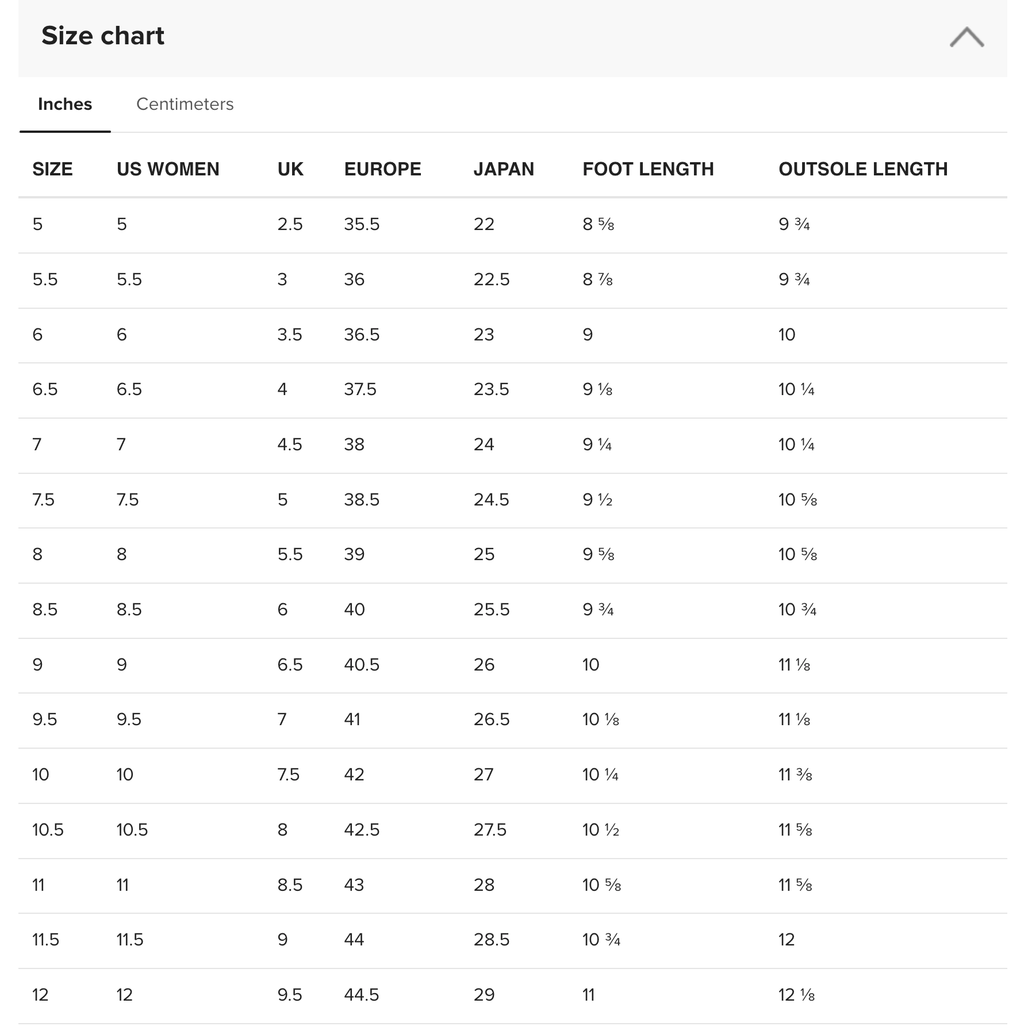
Task: Click the EUROPE column header
Action: (x=382, y=169)
